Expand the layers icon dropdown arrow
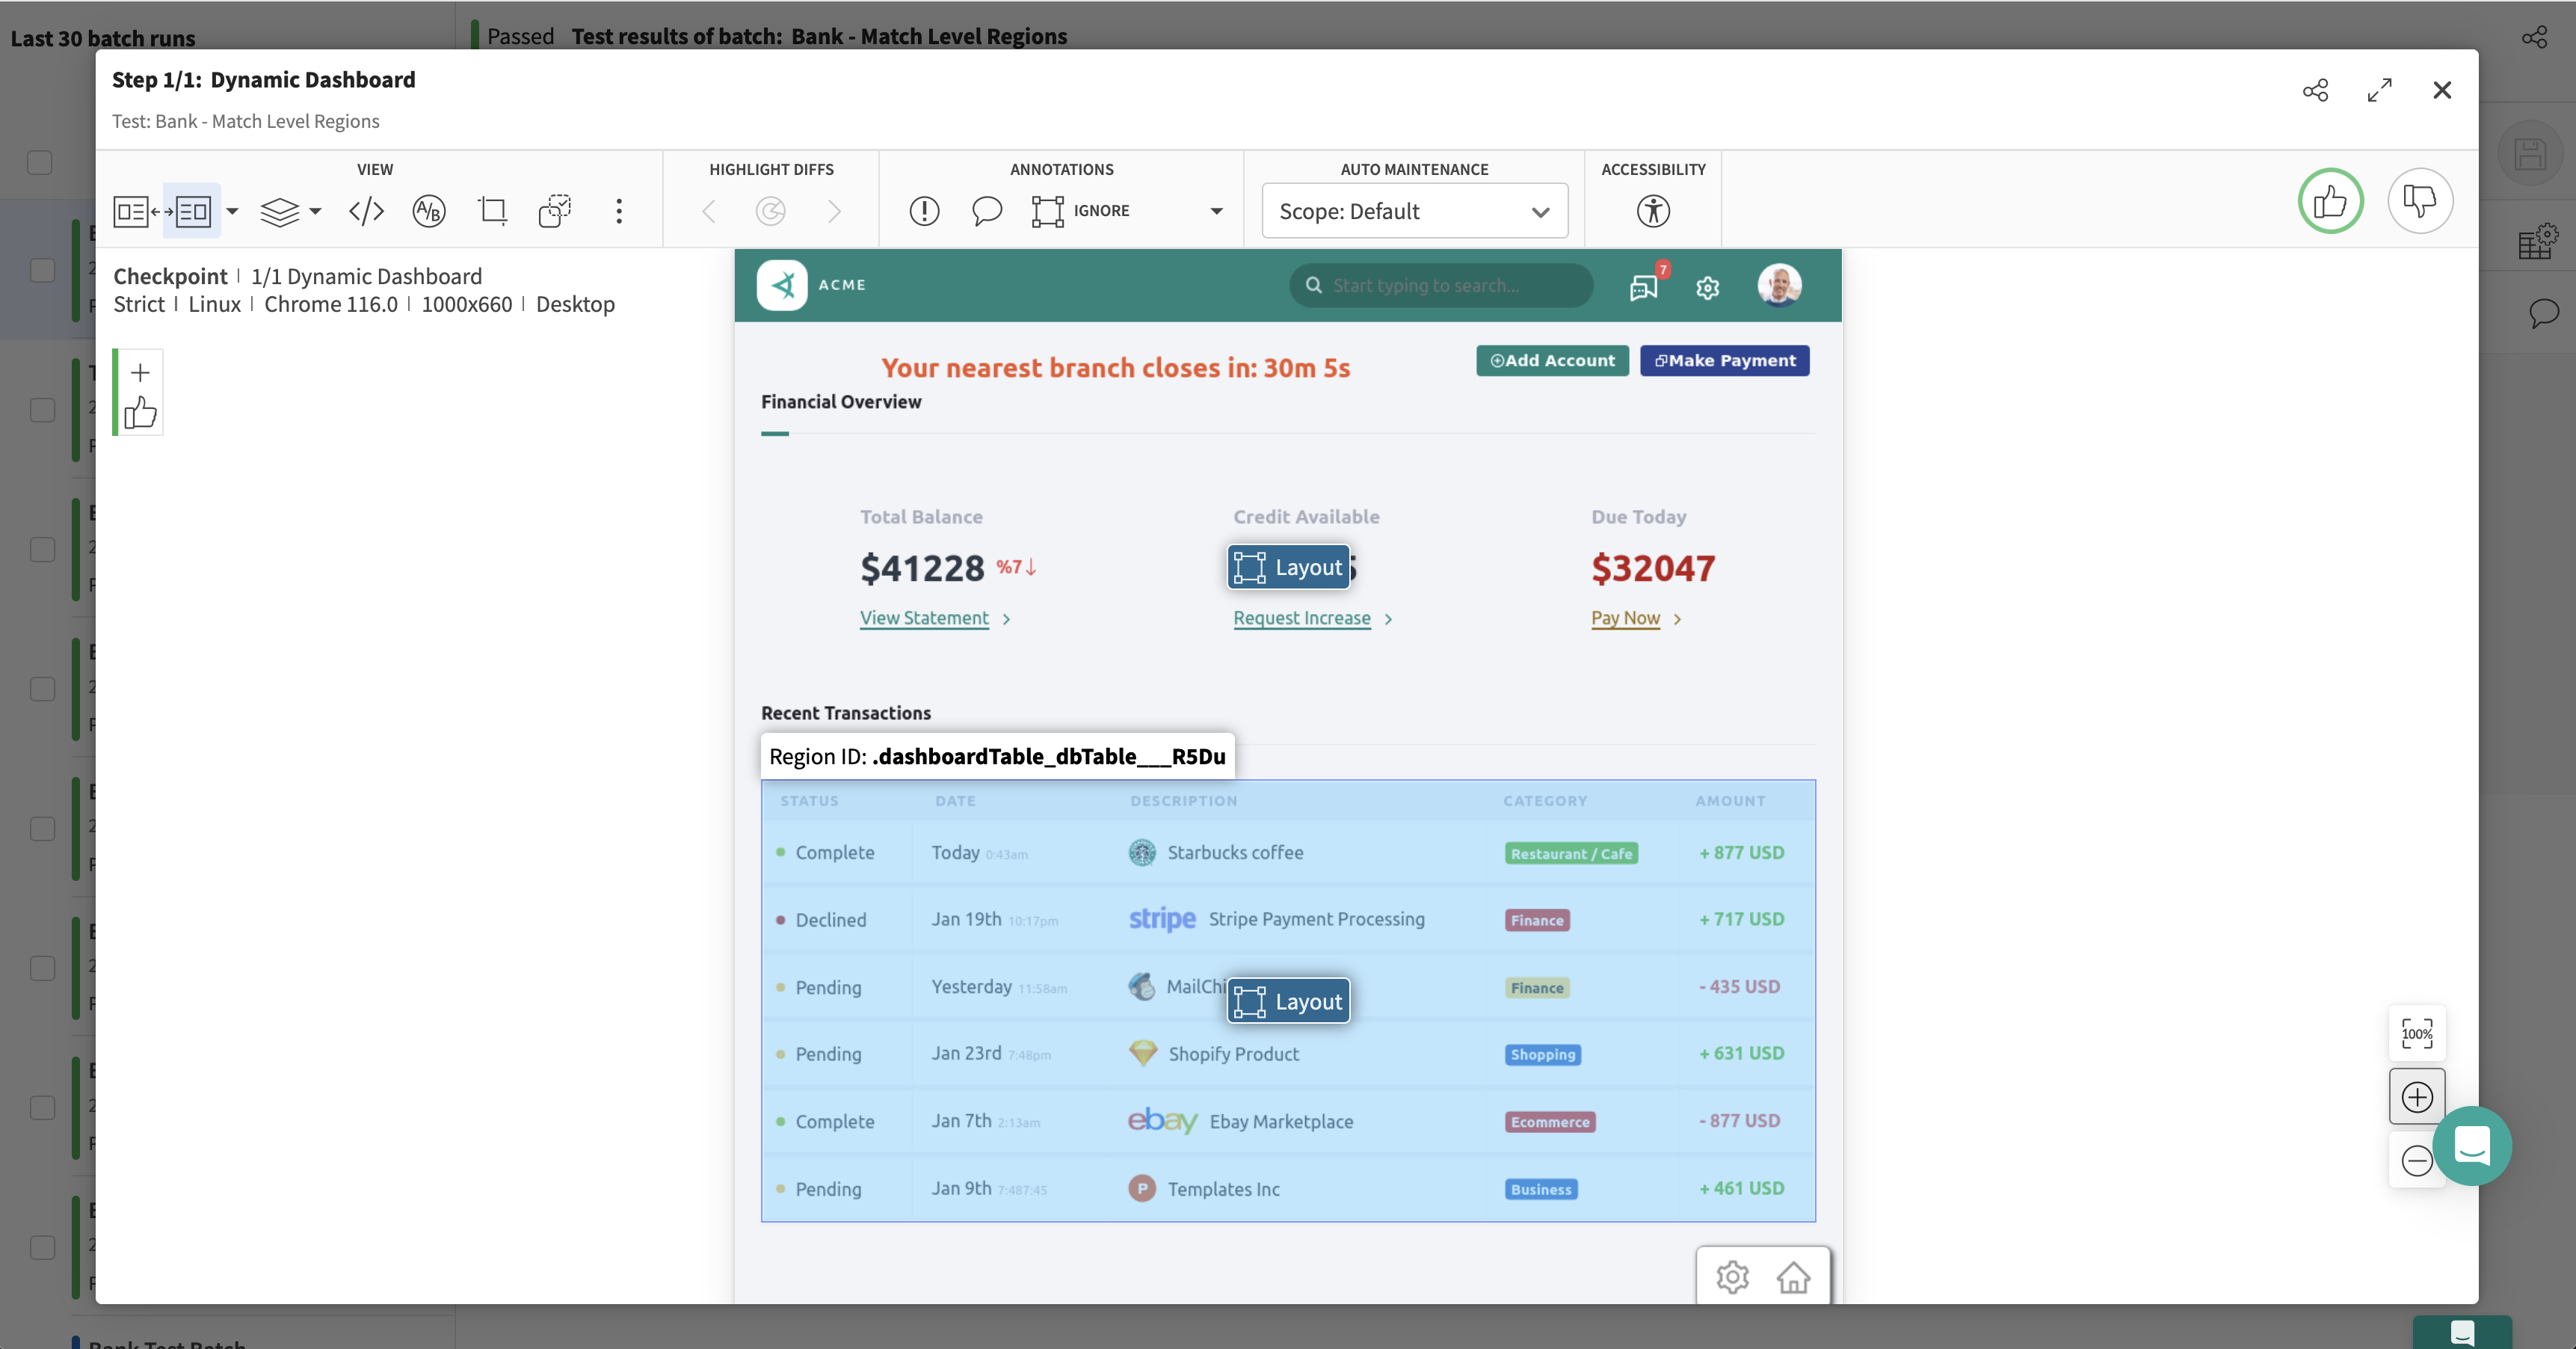2576x1349 pixels. (x=315, y=211)
